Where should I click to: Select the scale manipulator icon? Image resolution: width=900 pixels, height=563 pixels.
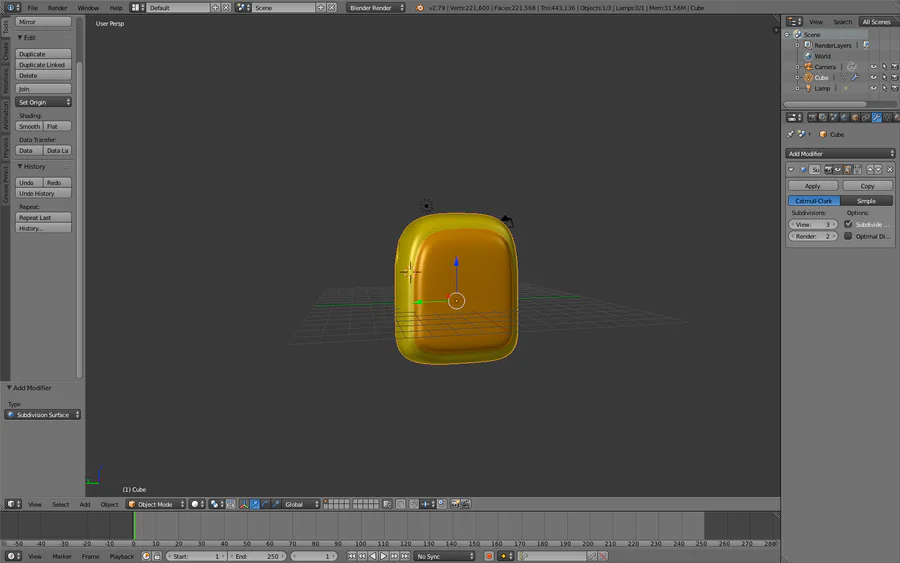click(x=276, y=504)
